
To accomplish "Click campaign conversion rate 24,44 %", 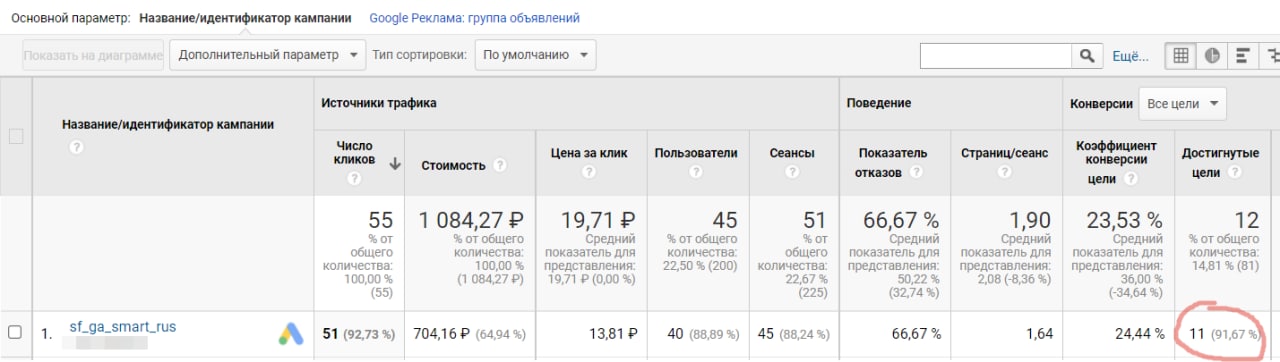I will click(1139, 333).
